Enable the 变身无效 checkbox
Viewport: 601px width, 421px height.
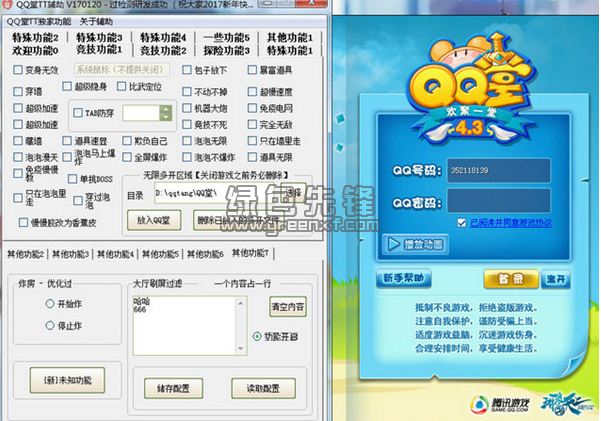click(18, 69)
